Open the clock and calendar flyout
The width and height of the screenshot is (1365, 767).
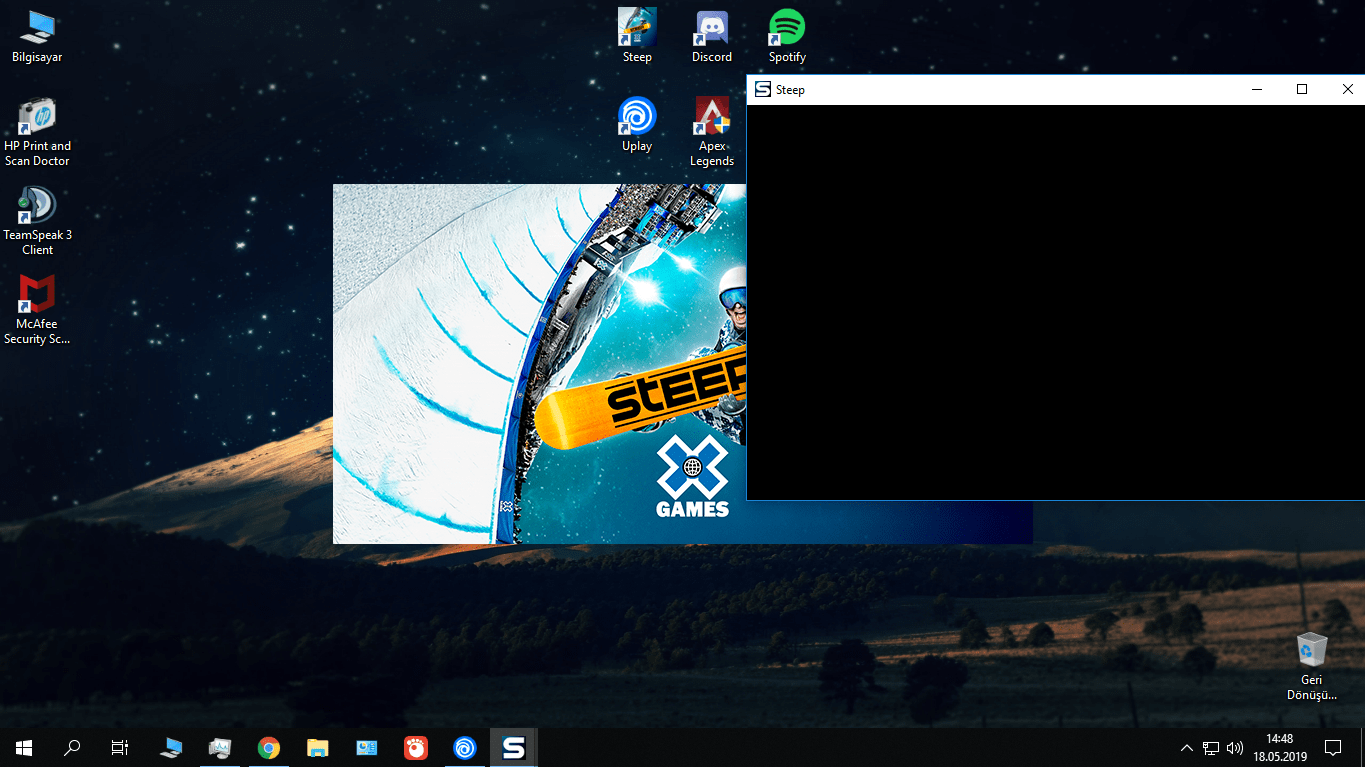1280,747
